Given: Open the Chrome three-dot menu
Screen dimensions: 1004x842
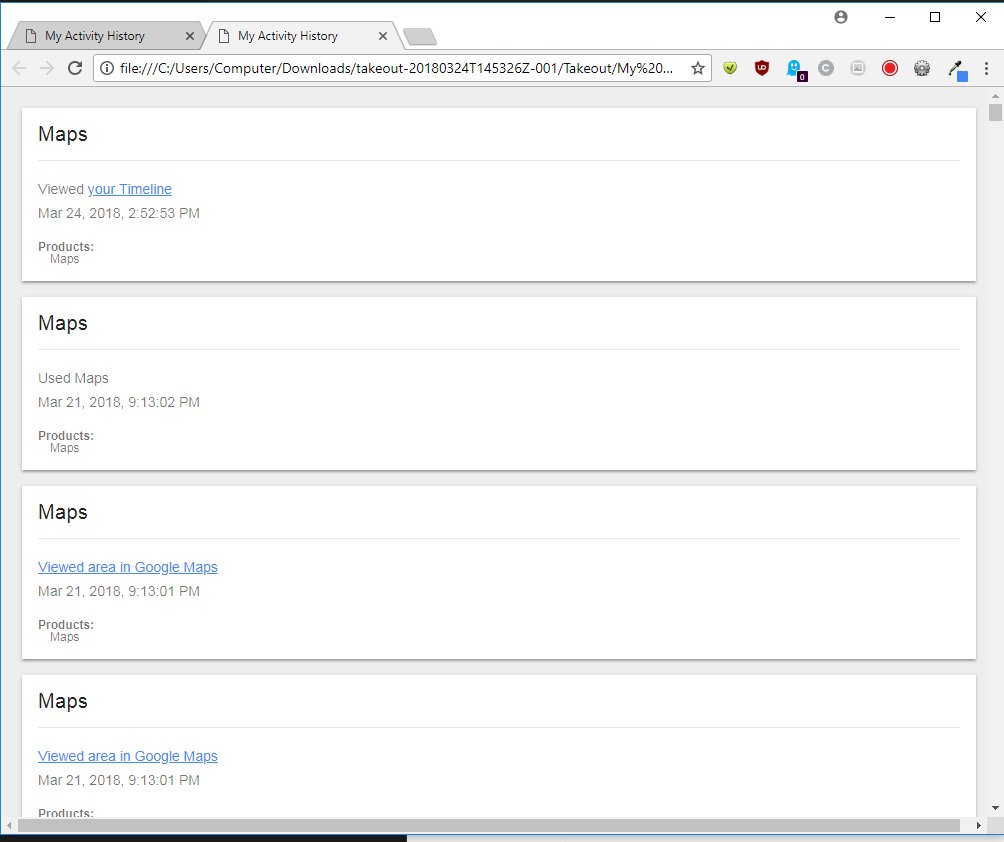Looking at the screenshot, I should 986,68.
